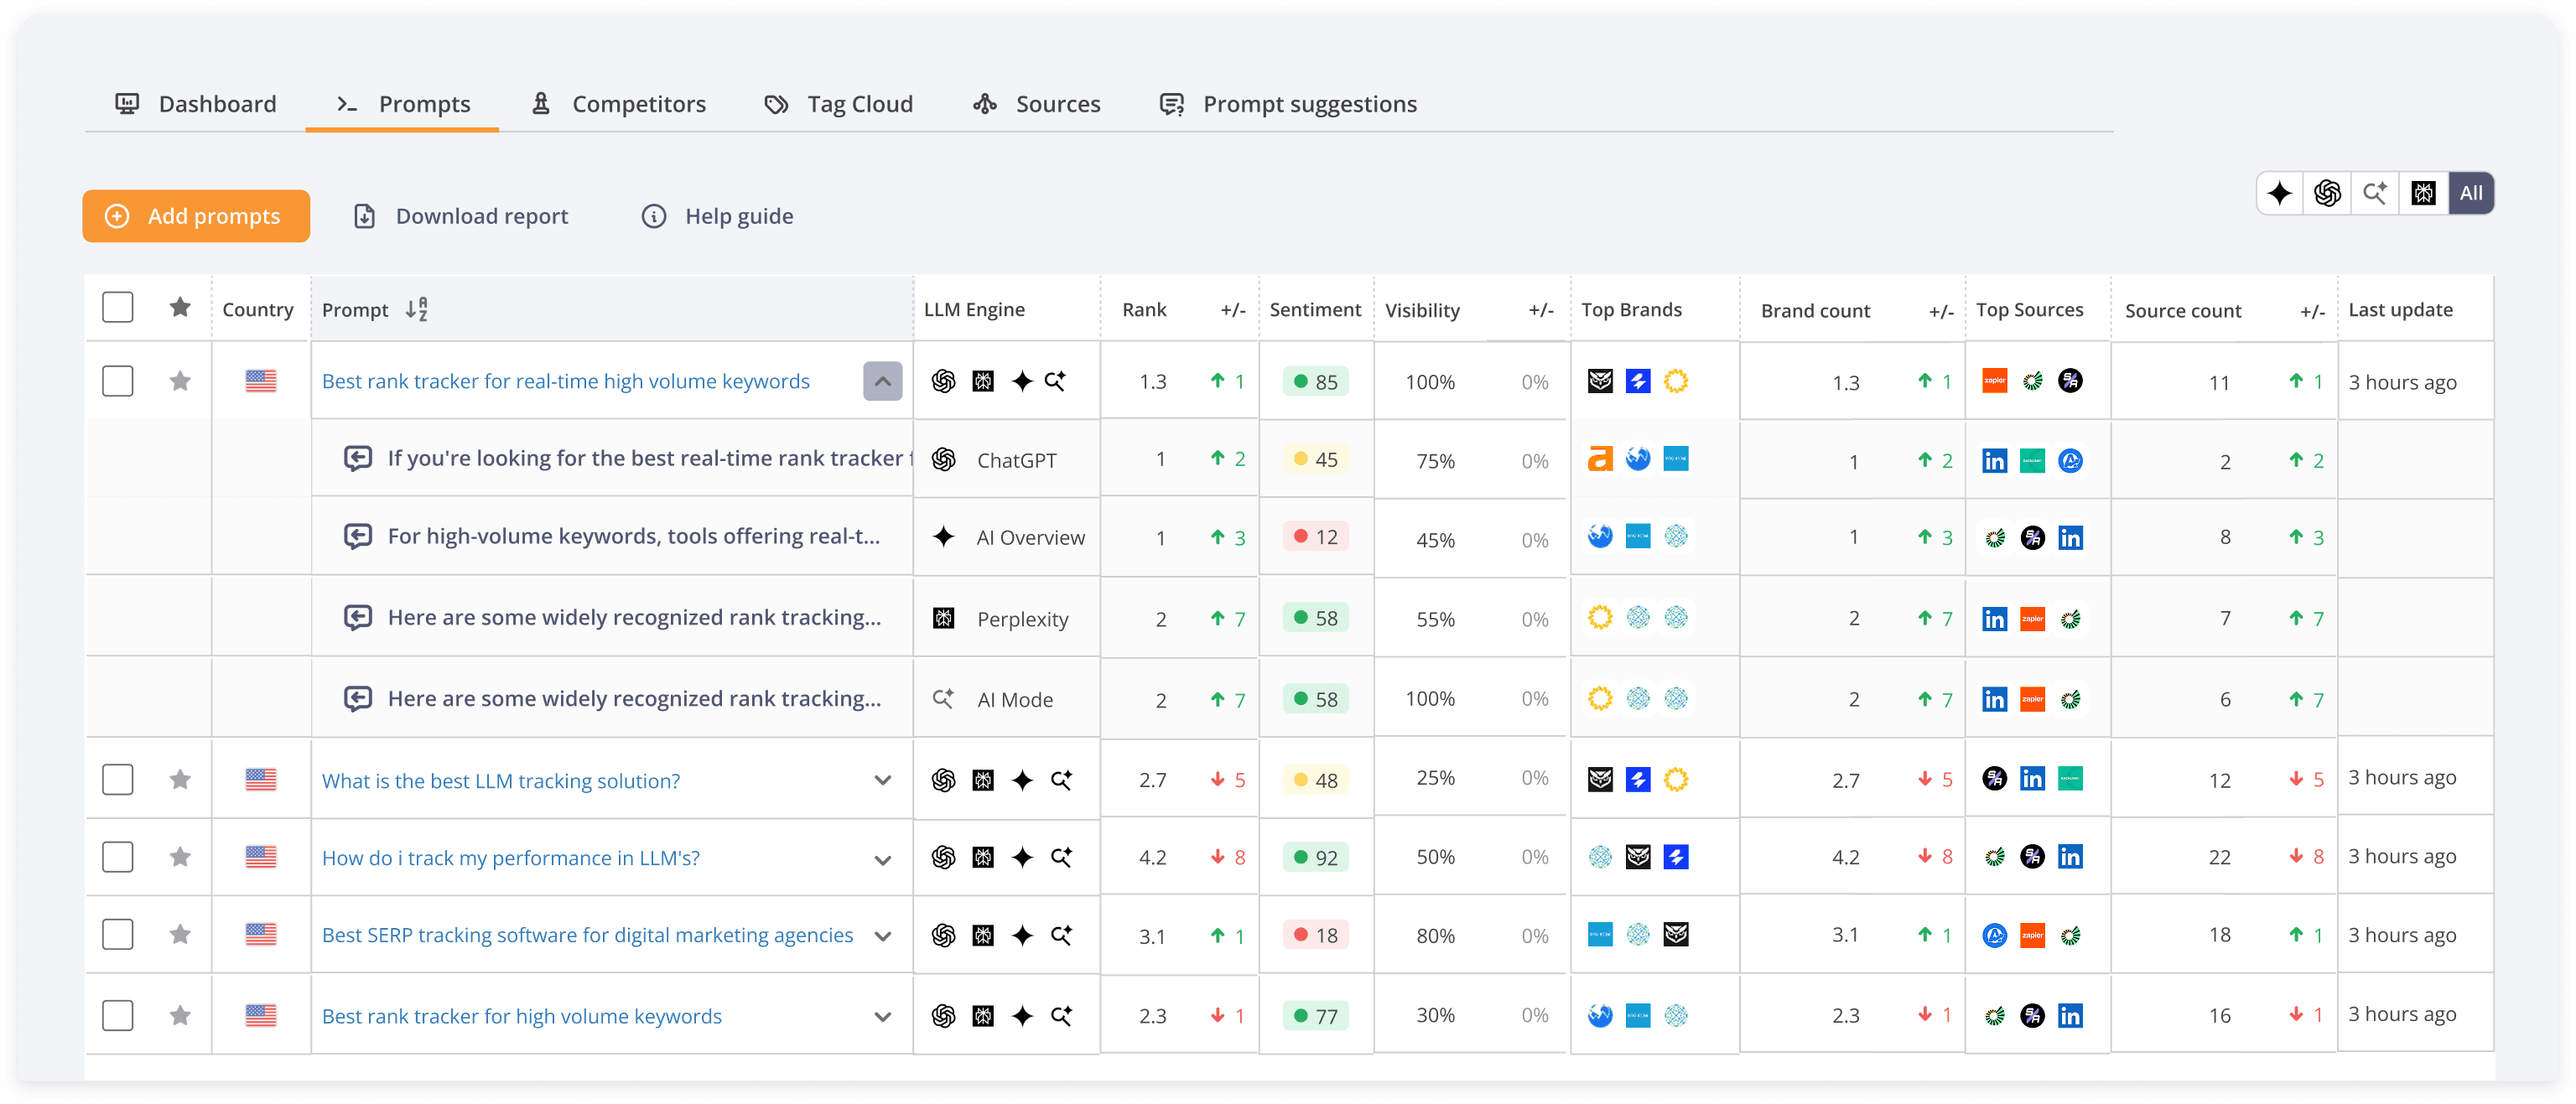2576x1104 pixels.
Task: Open the Competitors tab
Action: (x=618, y=104)
